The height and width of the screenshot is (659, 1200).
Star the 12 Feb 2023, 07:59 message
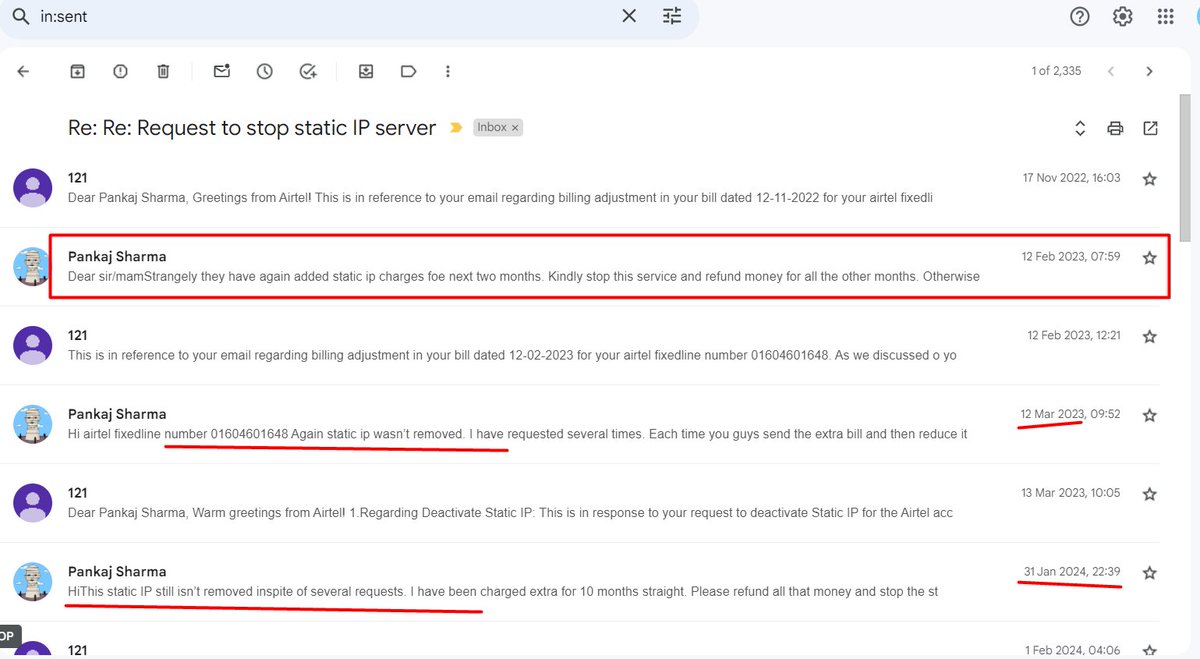[x=1150, y=258]
